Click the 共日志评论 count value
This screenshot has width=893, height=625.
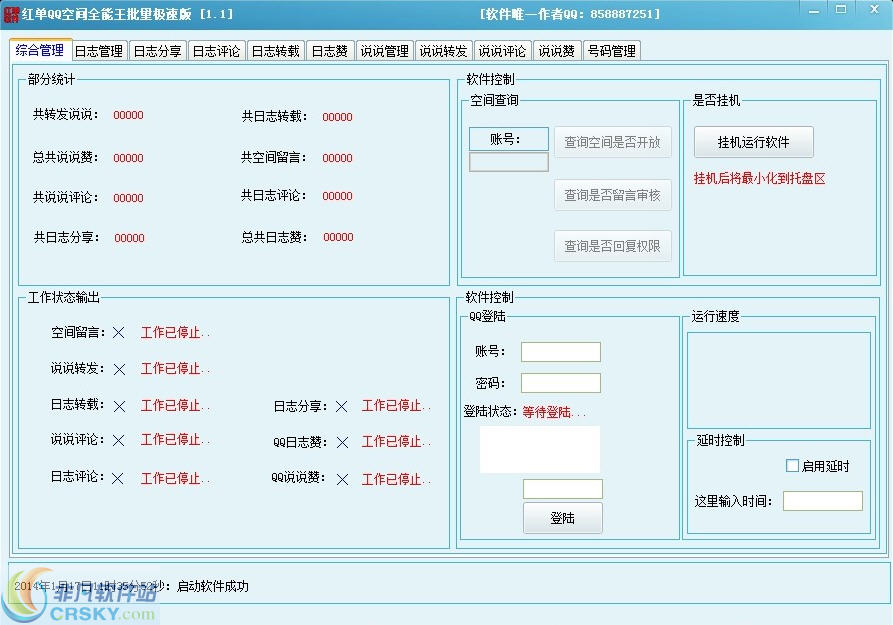point(337,196)
